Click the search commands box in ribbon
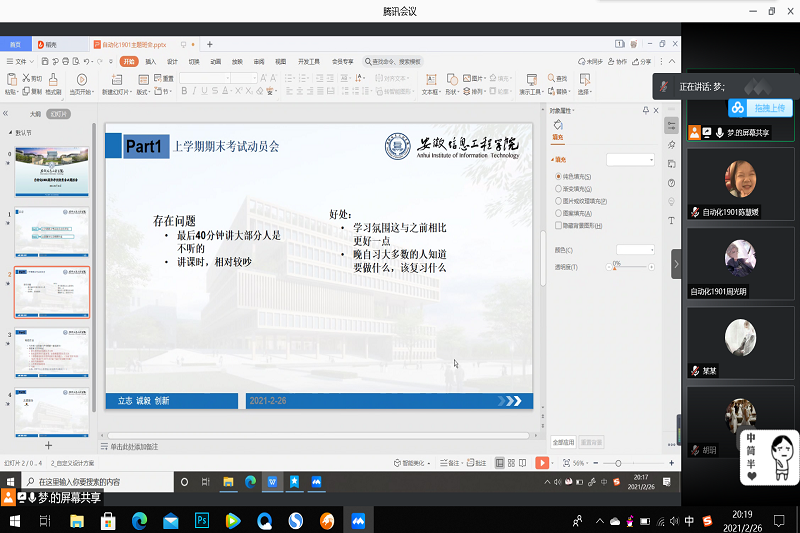This screenshot has width=800, height=533. click(x=393, y=62)
